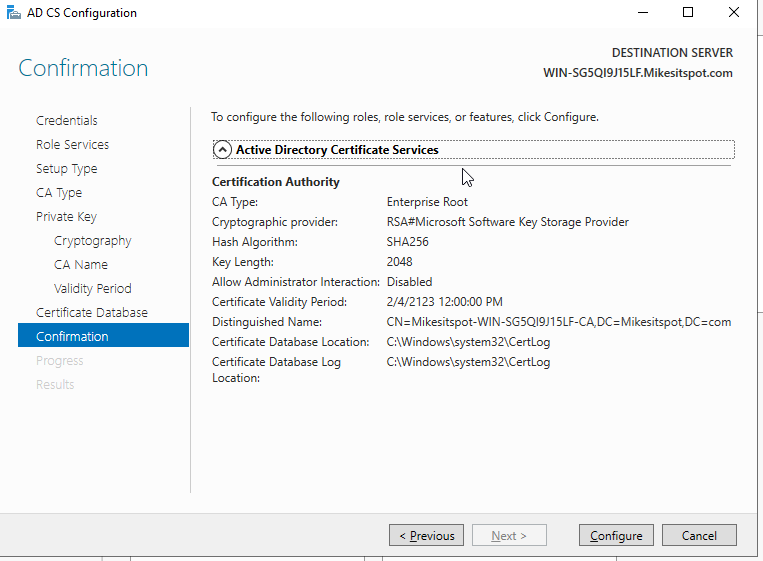Click the AD CS Configuration title bar icon

coord(14,12)
